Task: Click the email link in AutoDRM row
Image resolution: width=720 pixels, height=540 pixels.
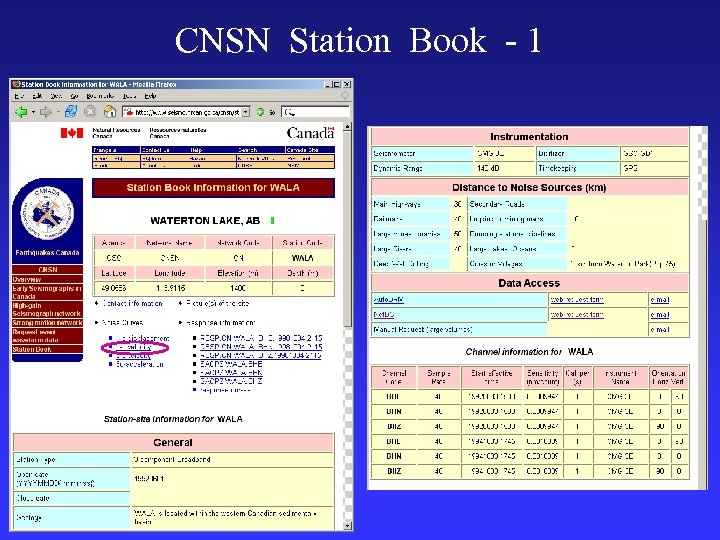Action: click(x=660, y=300)
